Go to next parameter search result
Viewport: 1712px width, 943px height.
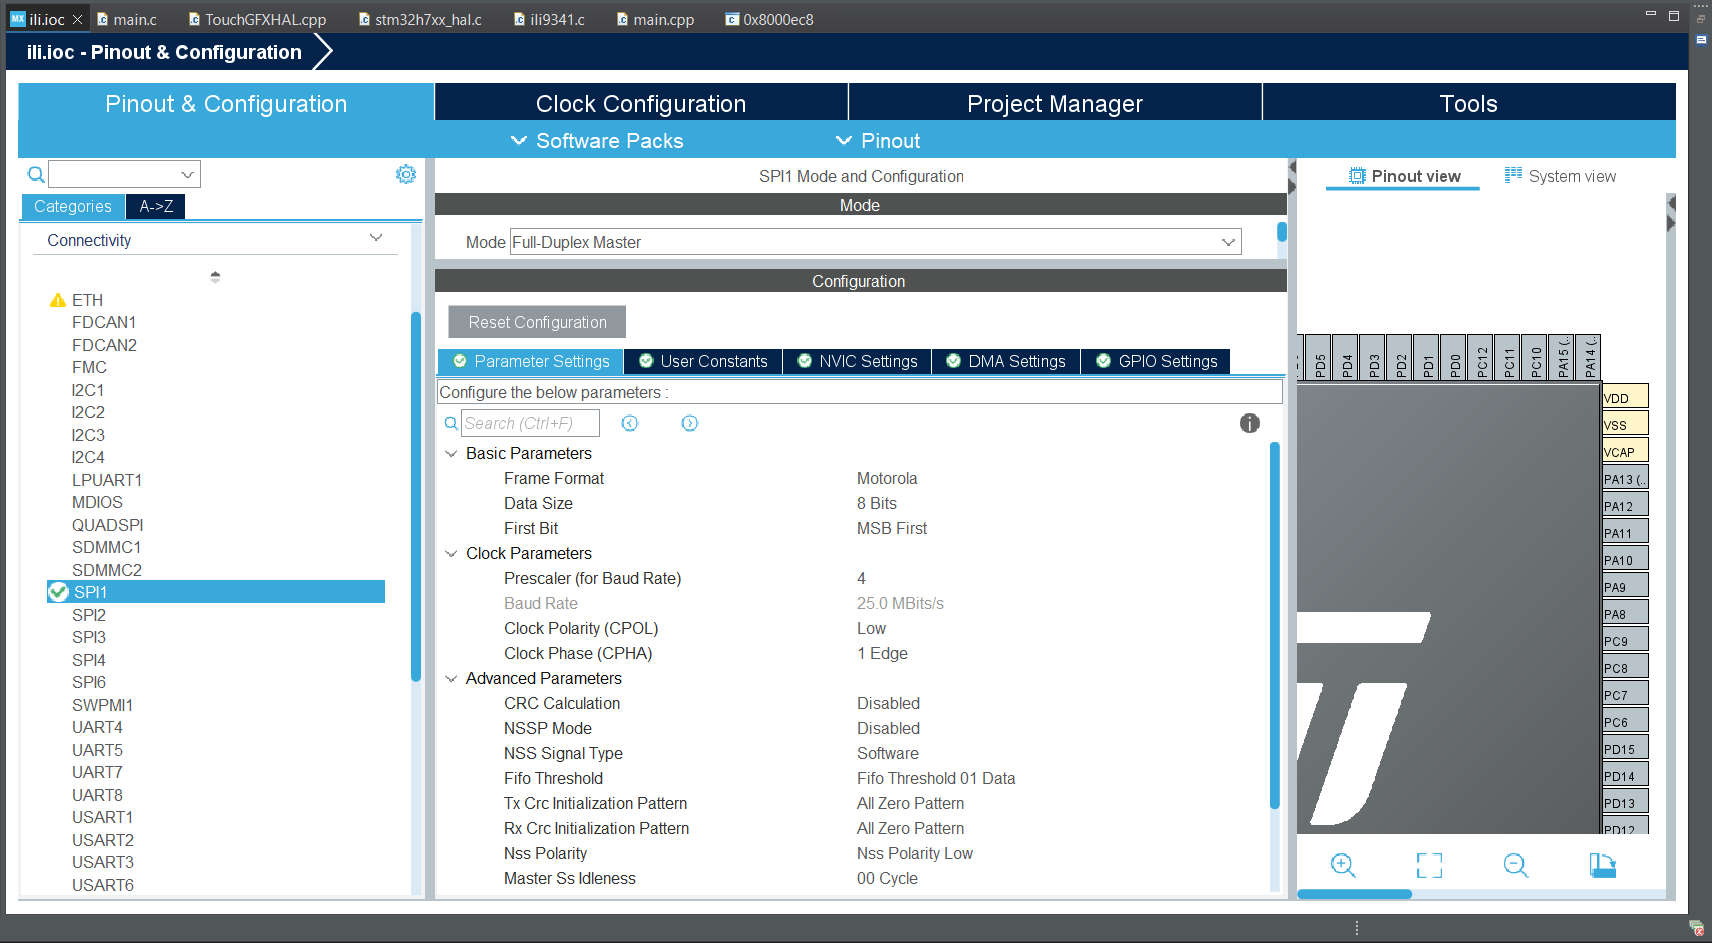pos(689,423)
